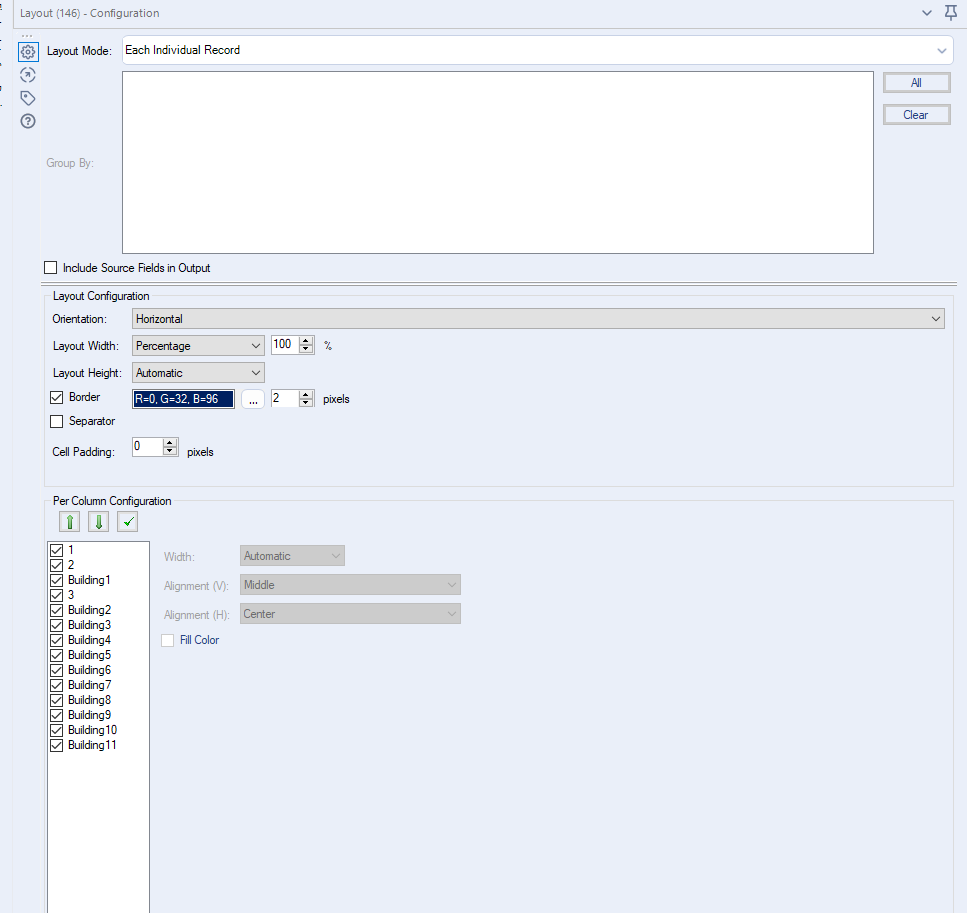Screen dimensions: 967x913
Task: Click the All button for Group By fields
Action: click(x=915, y=82)
